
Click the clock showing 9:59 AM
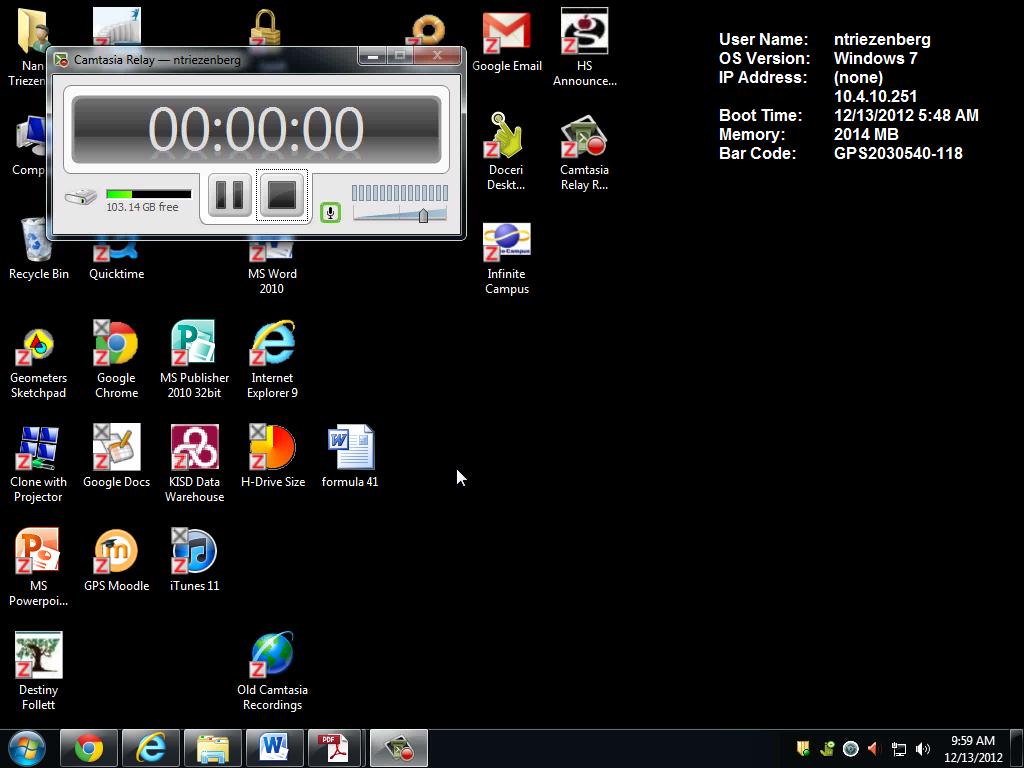[x=973, y=749]
